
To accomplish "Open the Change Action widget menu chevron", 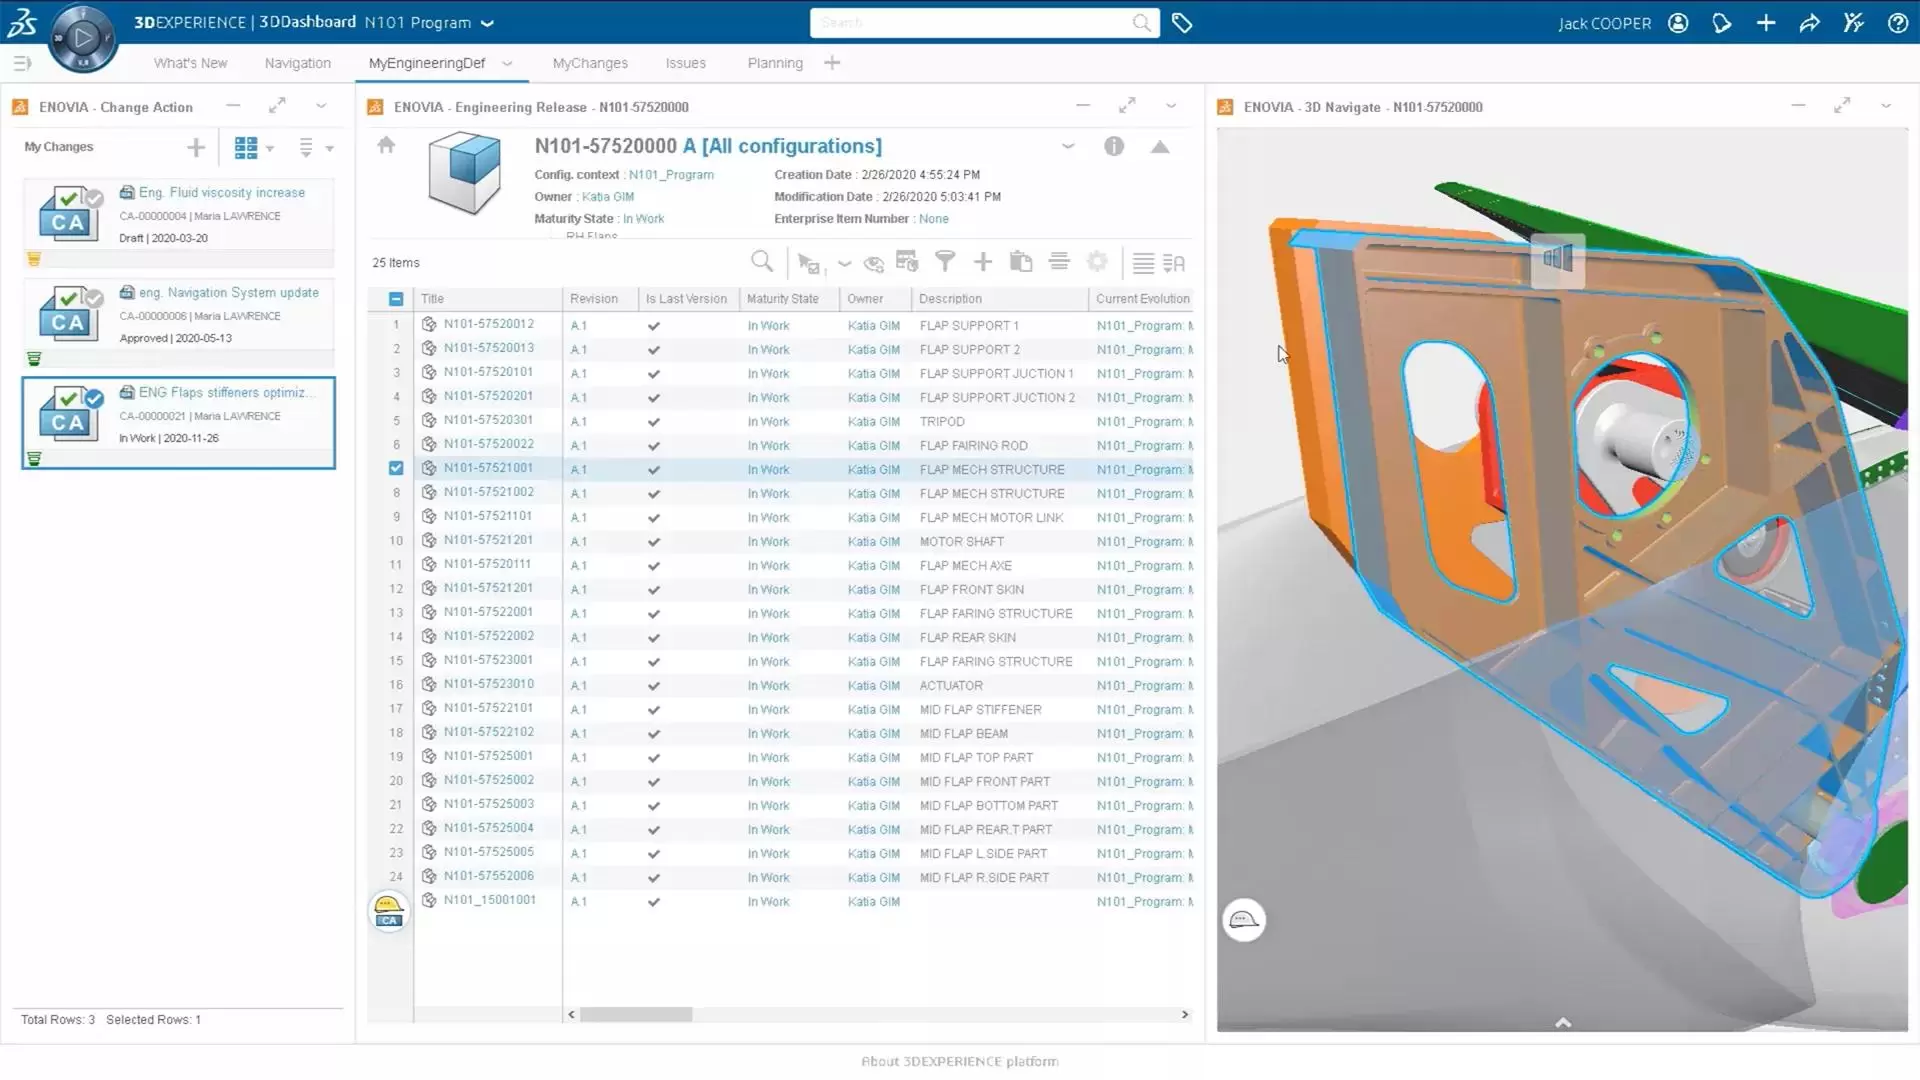I will tap(321, 105).
